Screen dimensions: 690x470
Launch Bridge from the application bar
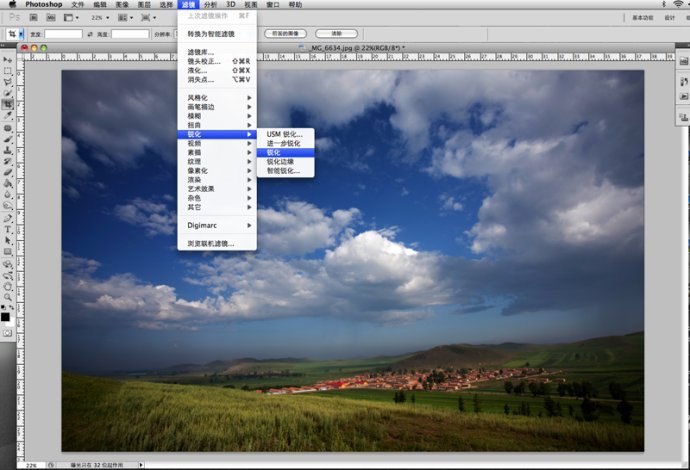tap(32, 17)
